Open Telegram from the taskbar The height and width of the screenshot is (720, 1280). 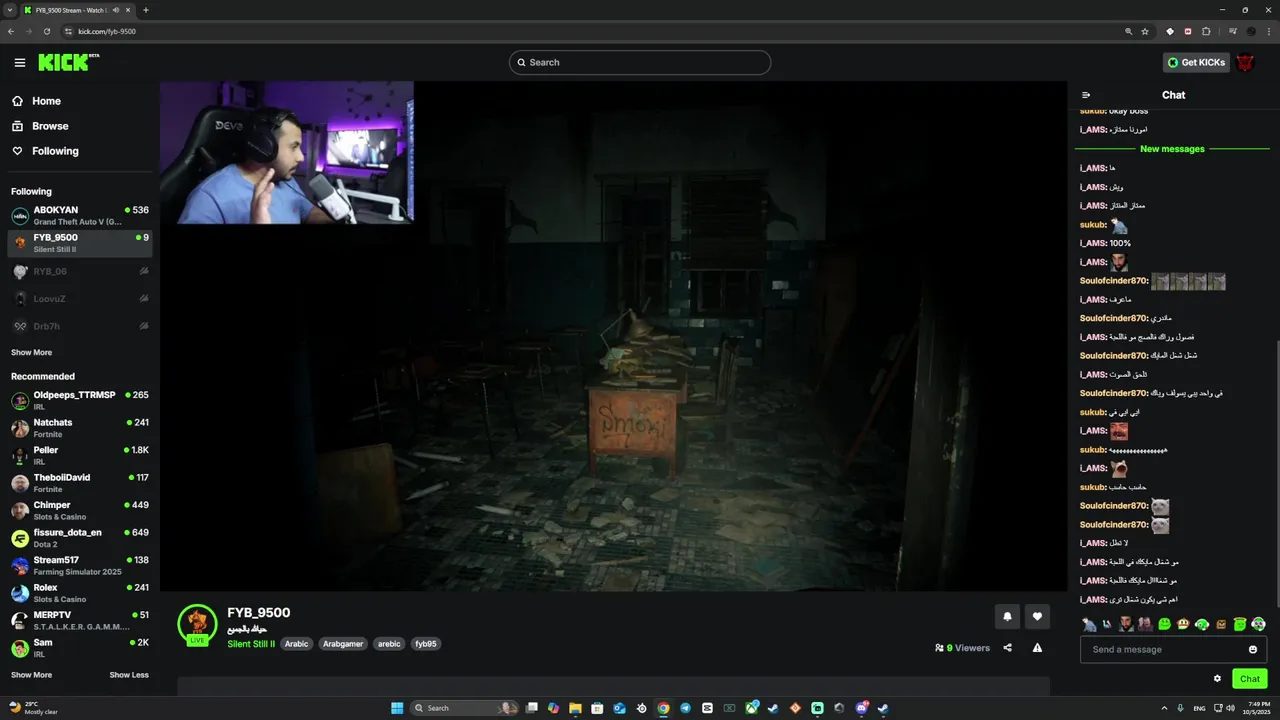click(685, 708)
